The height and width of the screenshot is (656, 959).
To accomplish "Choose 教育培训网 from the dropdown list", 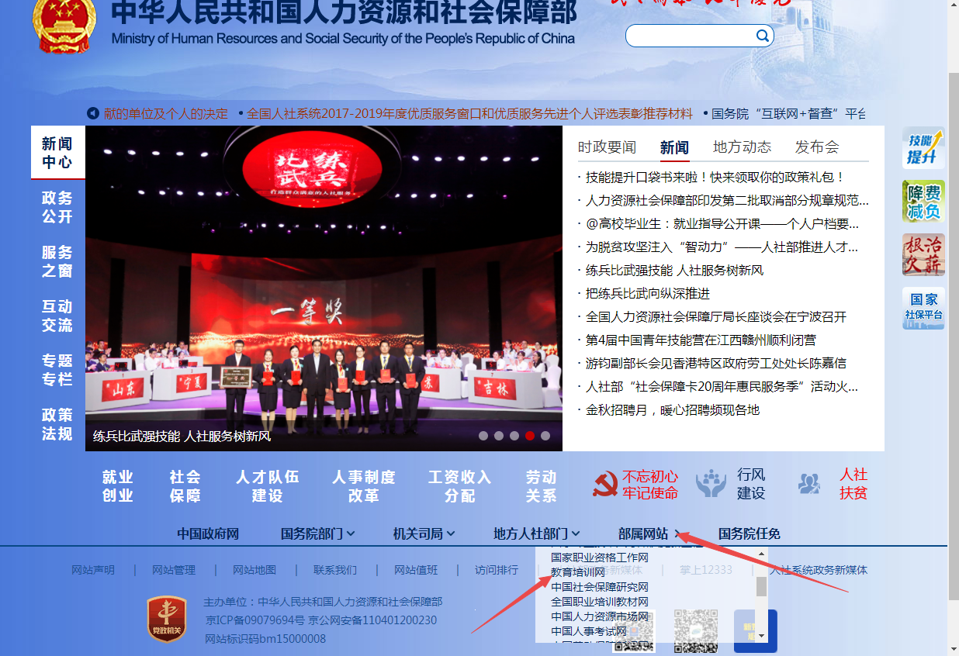I will (x=578, y=572).
